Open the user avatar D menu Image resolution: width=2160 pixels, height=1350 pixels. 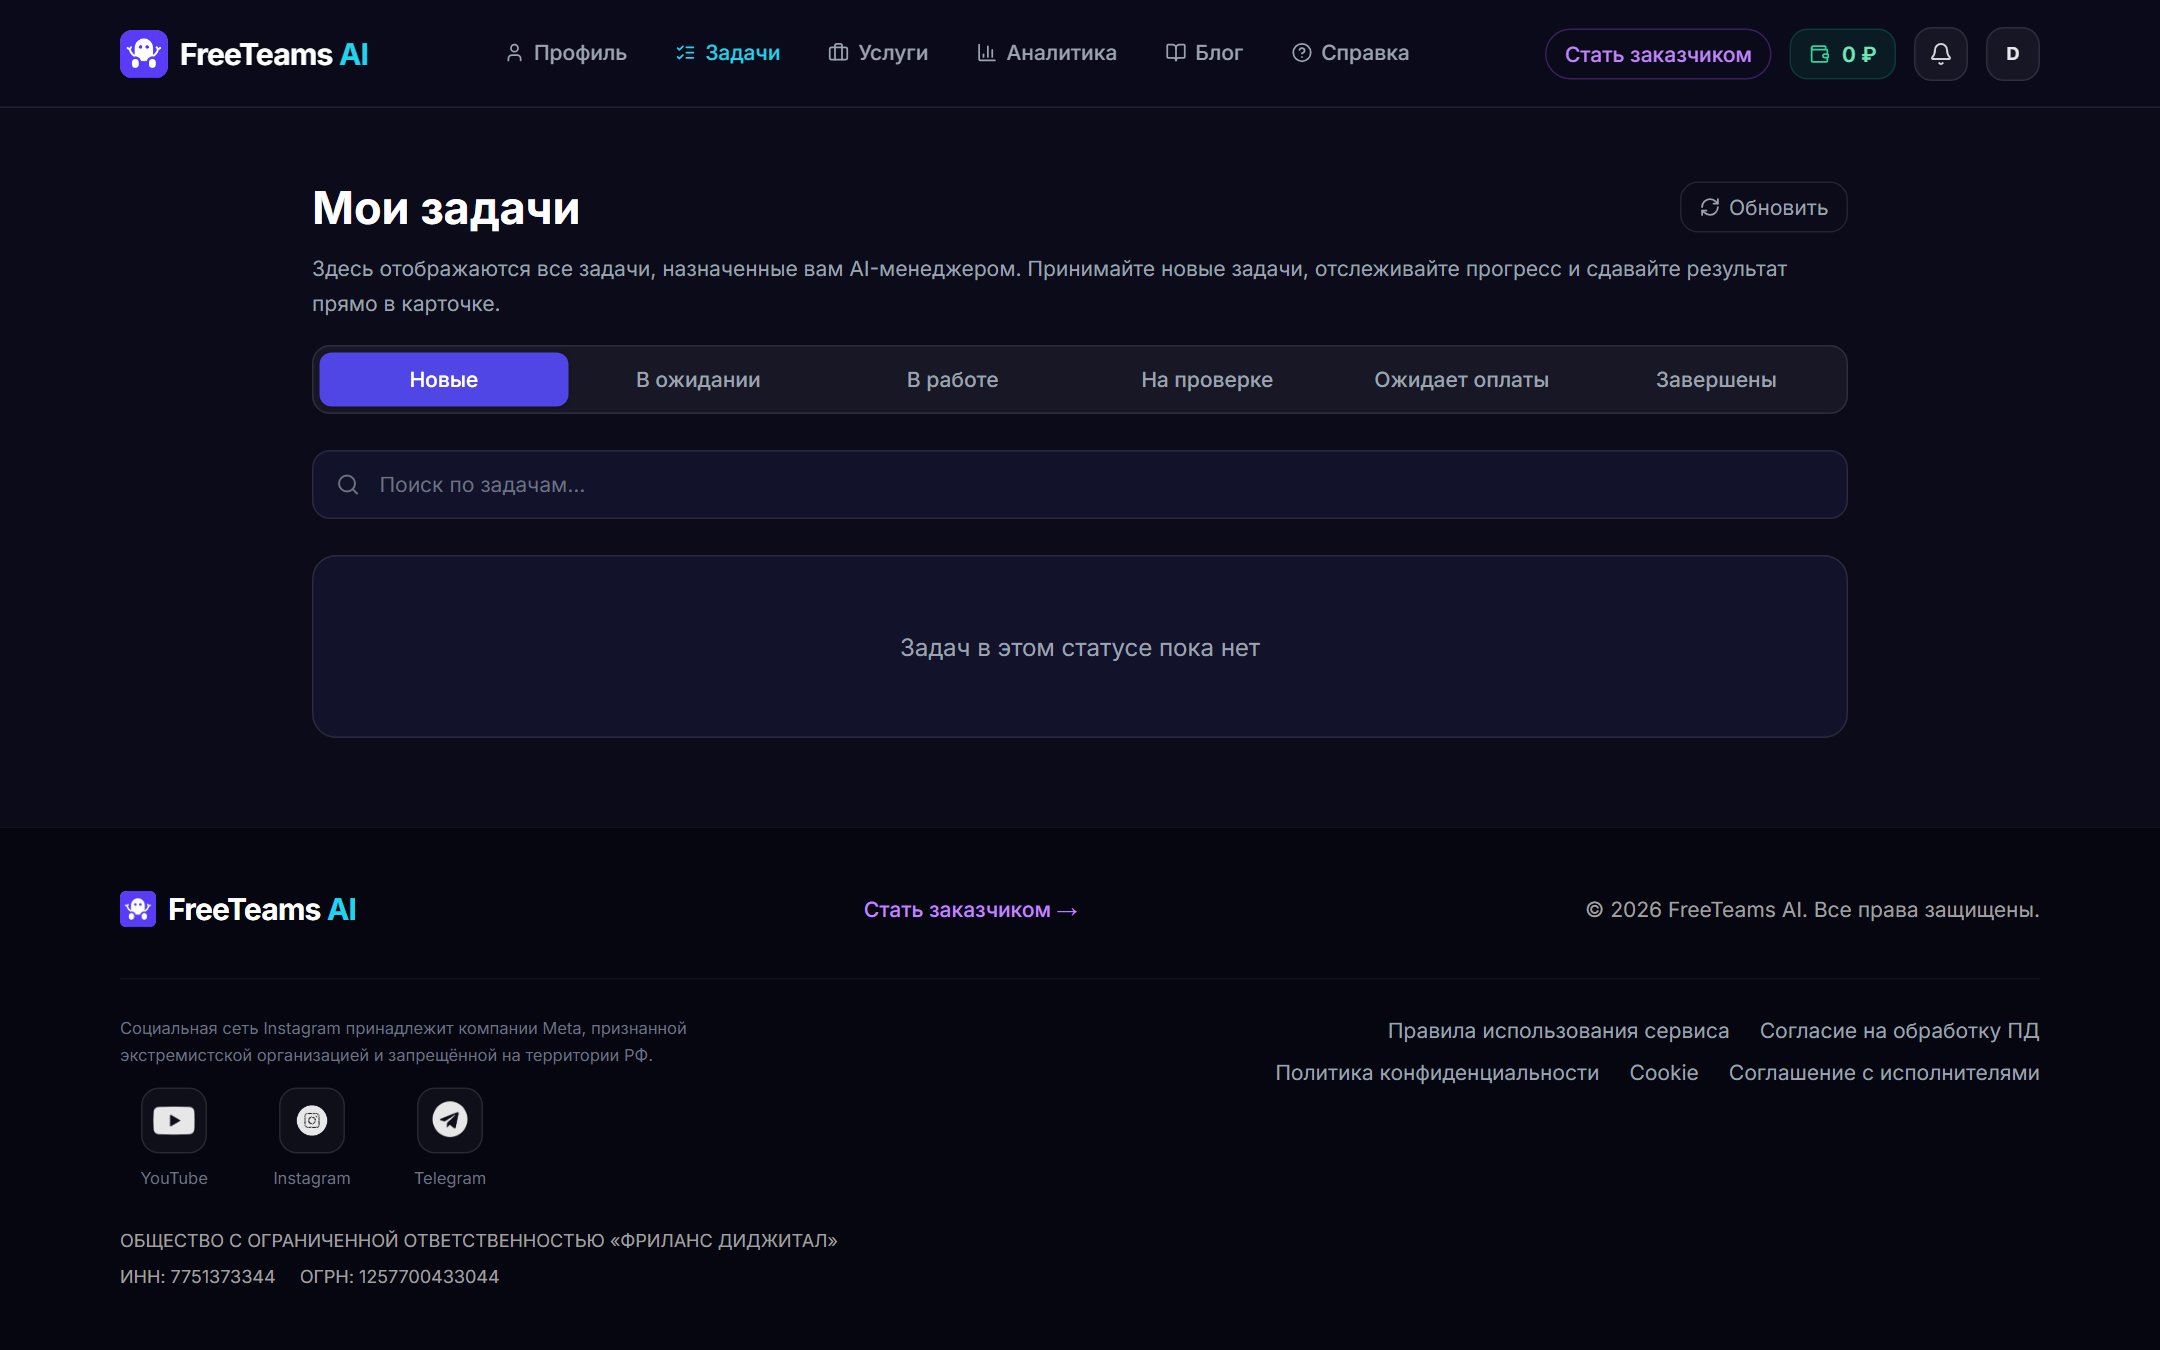point(2012,54)
